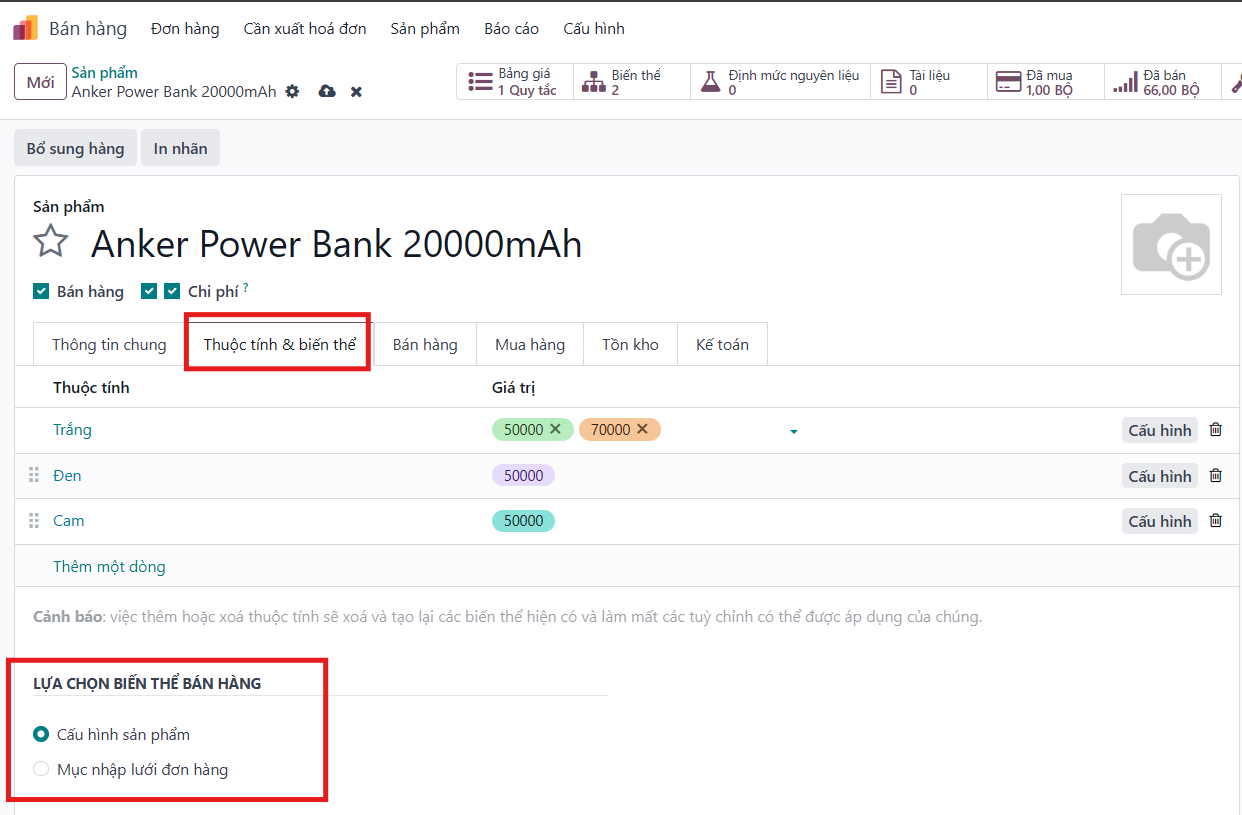Viewport: 1242px width, 815px height.
Task: Switch to the Thuộc tính & biến thể tab
Action: (280, 344)
